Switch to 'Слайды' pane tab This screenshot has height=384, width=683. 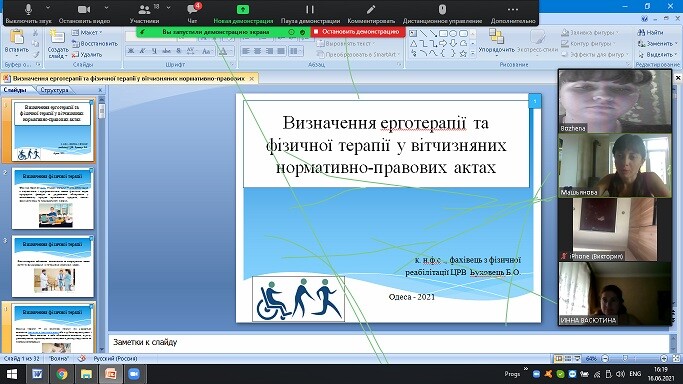[15, 90]
